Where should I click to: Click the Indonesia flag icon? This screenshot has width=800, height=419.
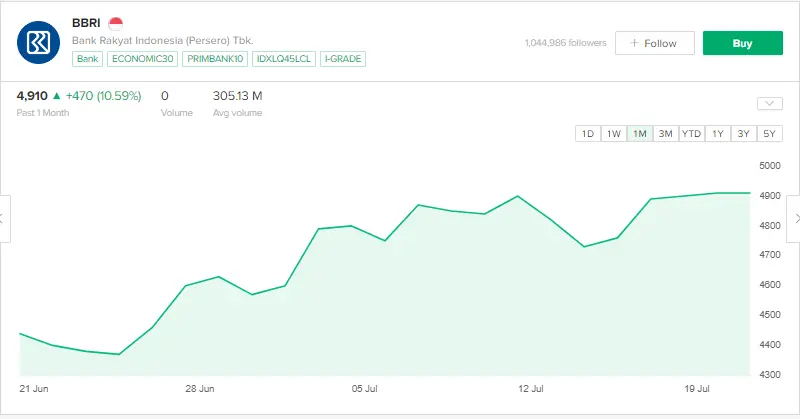[116, 23]
